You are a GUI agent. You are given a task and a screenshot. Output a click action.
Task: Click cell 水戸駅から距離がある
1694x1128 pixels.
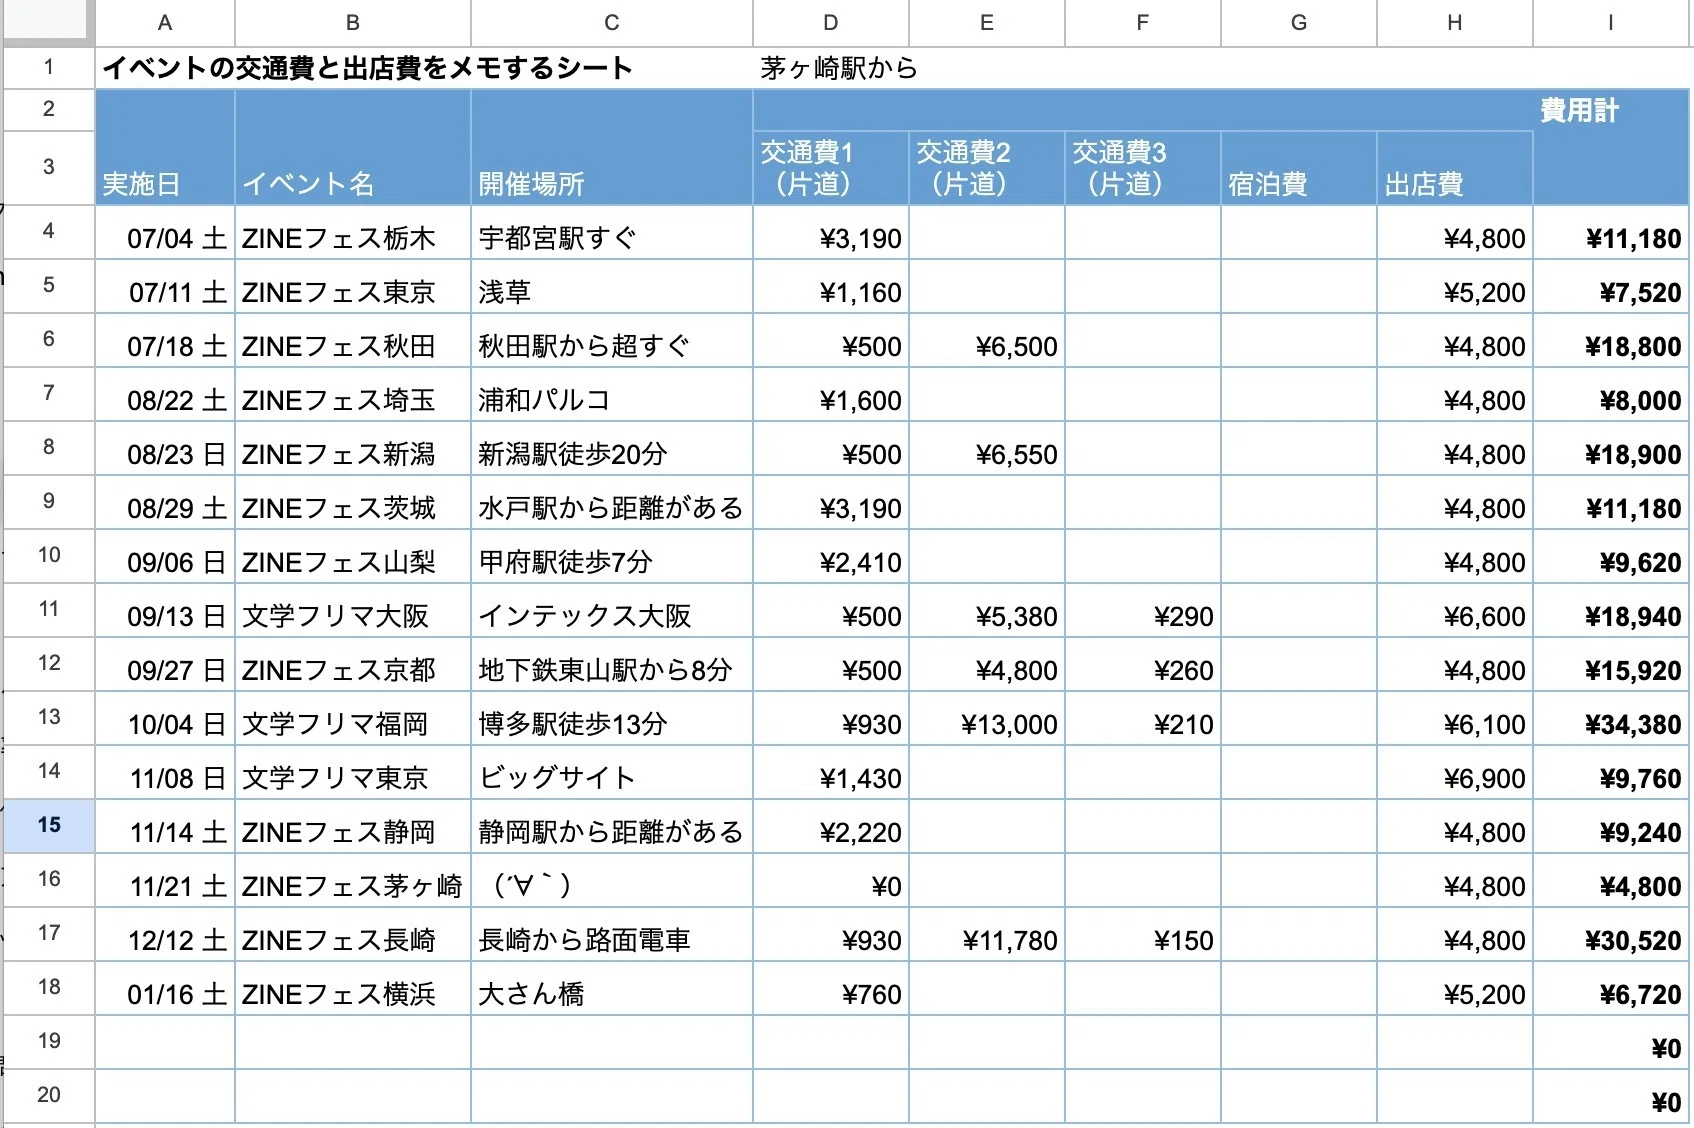pos(612,503)
